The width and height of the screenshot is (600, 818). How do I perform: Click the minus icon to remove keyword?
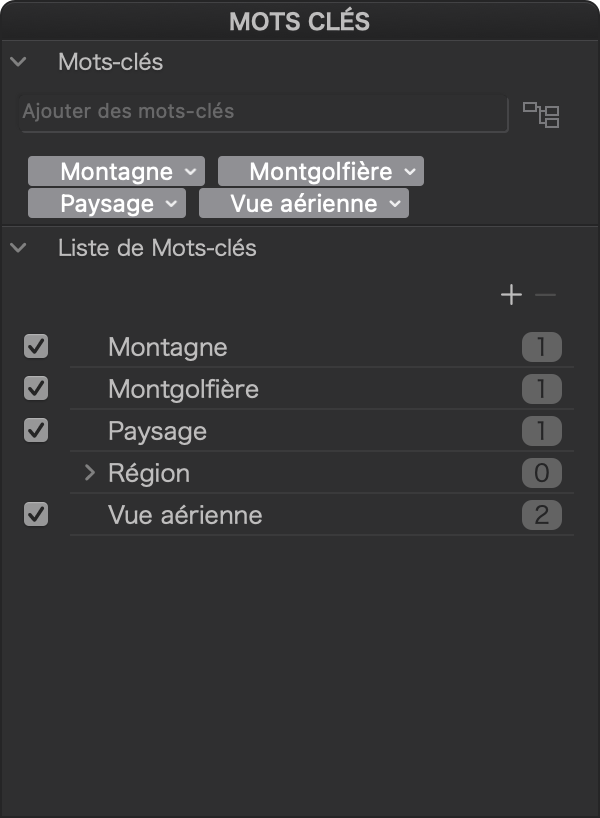(x=546, y=295)
